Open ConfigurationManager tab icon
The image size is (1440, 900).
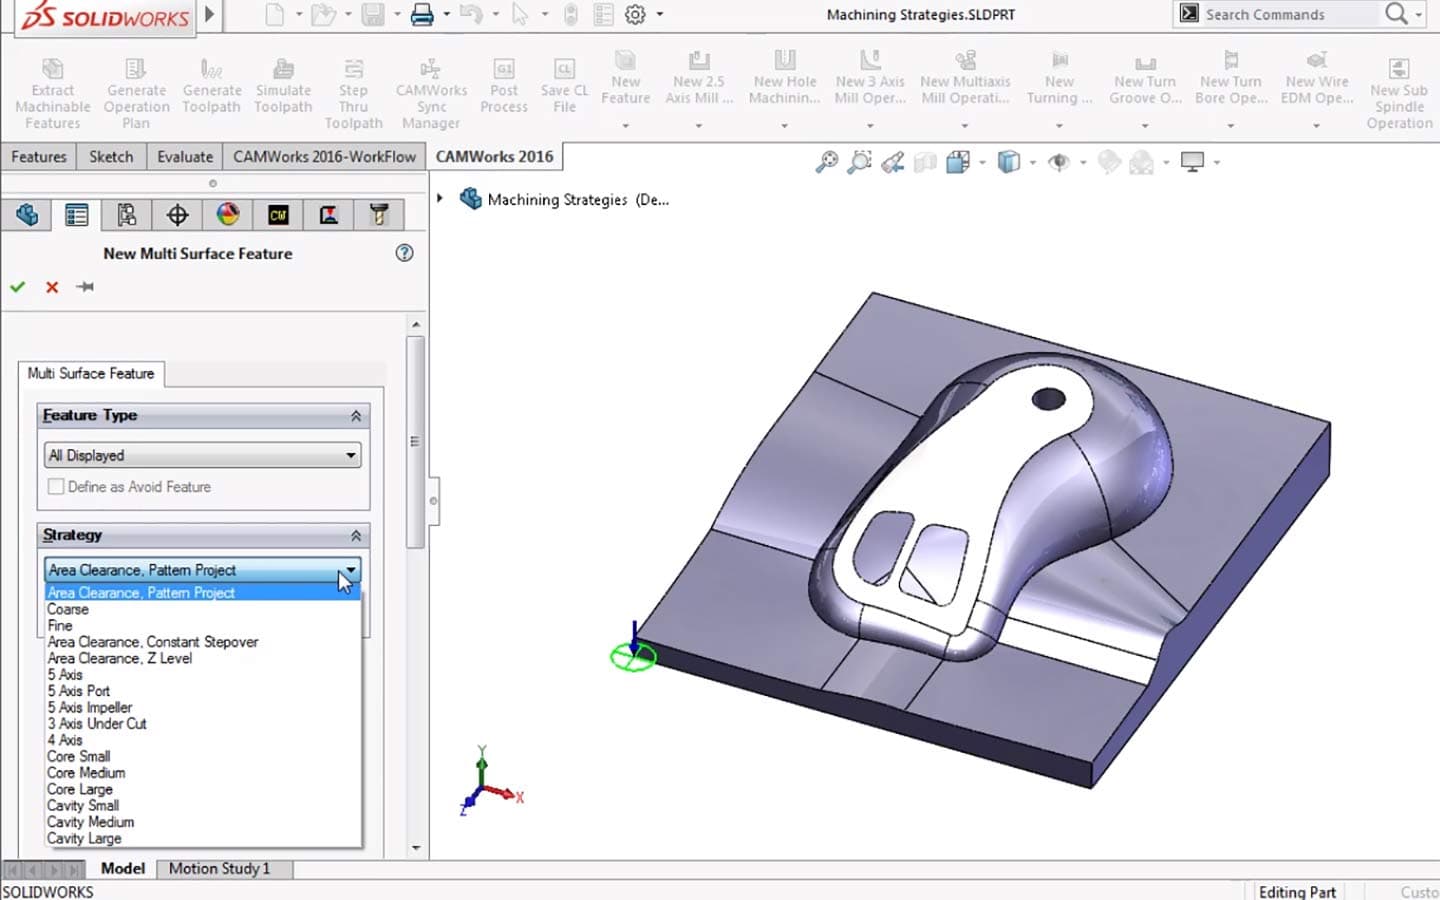[x=127, y=215]
